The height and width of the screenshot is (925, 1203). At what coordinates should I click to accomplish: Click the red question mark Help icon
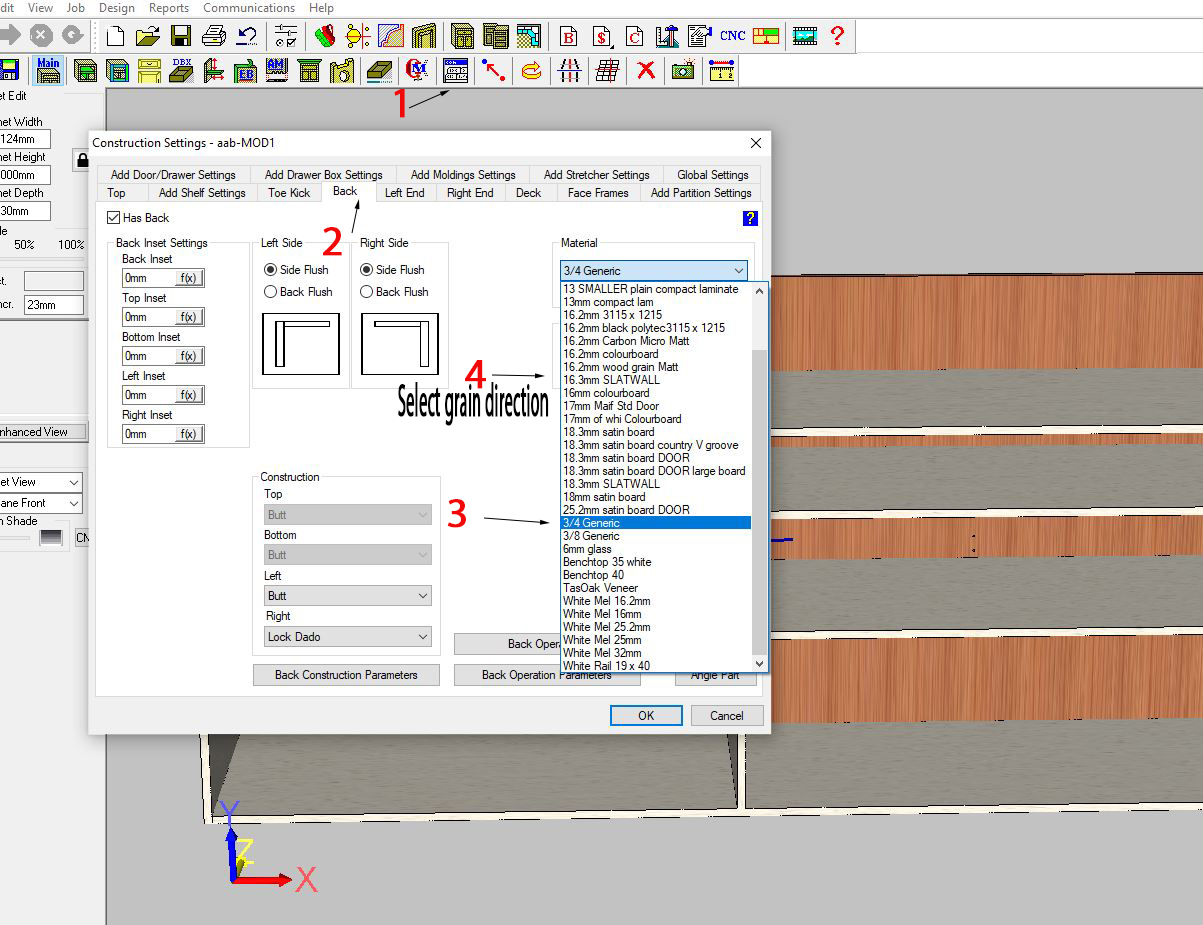(837, 36)
